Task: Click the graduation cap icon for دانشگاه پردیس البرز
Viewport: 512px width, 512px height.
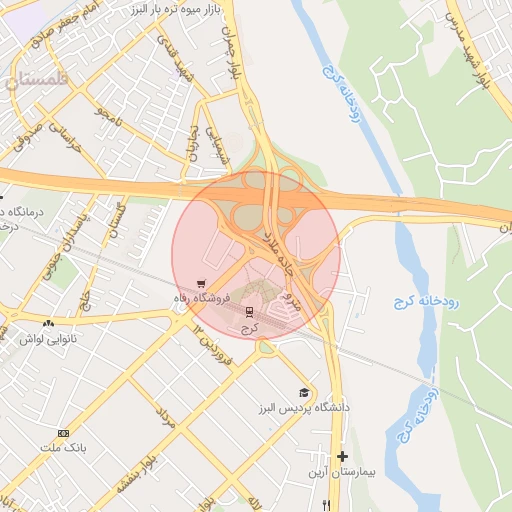Action: click(x=304, y=393)
